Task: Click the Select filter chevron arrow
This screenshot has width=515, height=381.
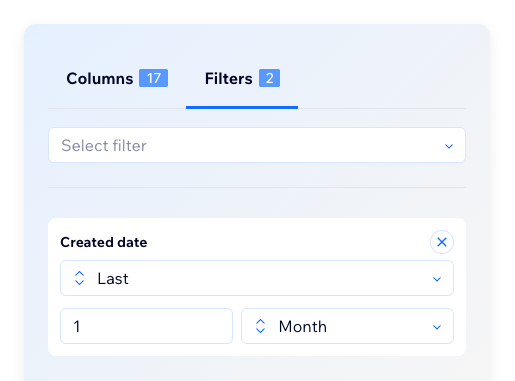Action: coord(449,146)
